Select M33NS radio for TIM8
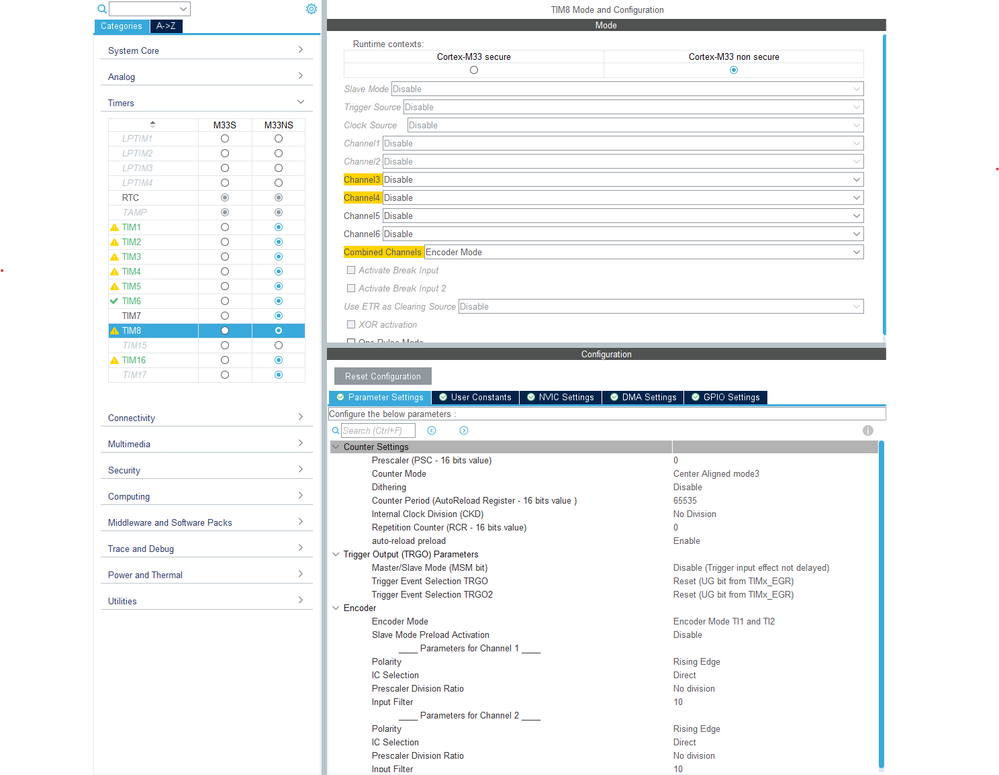 click(x=278, y=331)
